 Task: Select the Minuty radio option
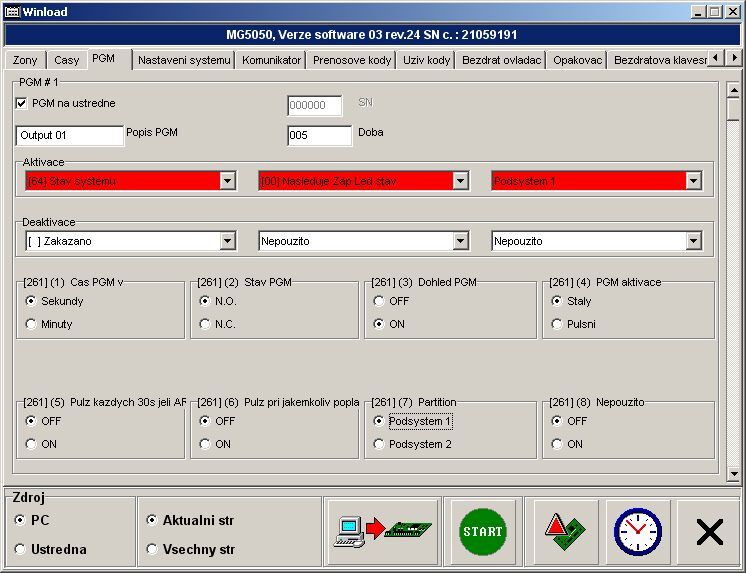pos(32,324)
